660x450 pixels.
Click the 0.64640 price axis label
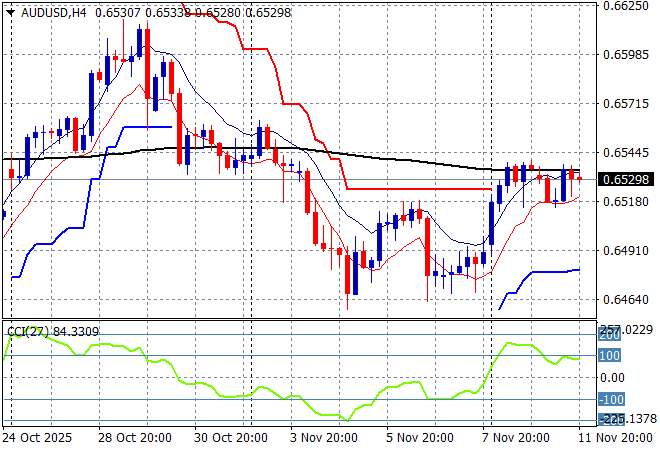tap(626, 300)
